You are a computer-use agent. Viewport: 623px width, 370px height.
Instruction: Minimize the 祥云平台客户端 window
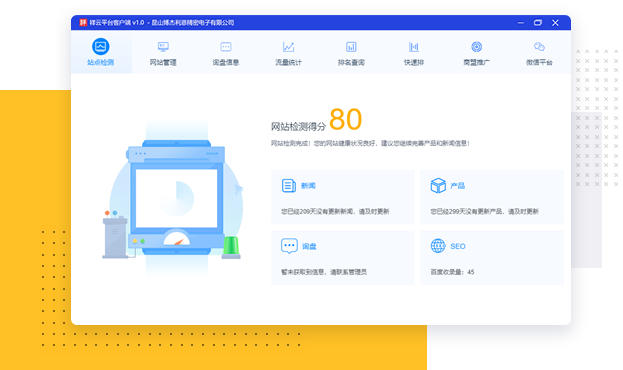tap(520, 23)
